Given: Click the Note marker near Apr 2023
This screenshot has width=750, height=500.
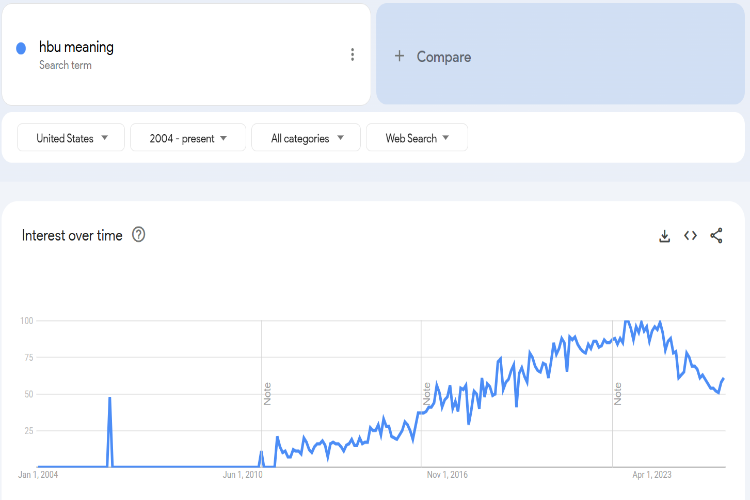Looking at the screenshot, I should coord(618,393).
